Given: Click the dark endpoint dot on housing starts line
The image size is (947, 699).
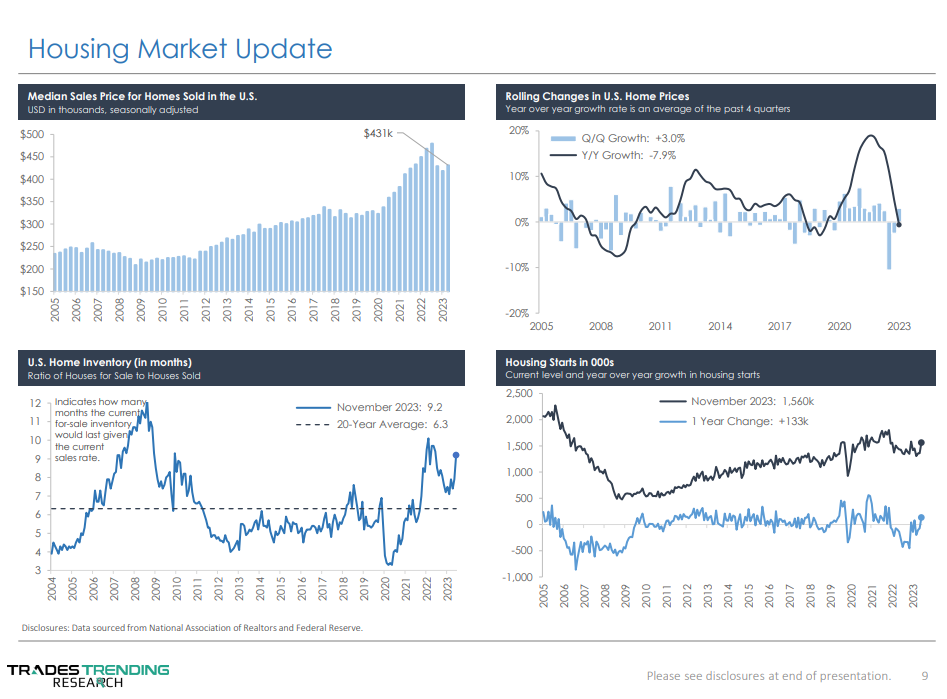Looking at the screenshot, I should tap(921, 443).
